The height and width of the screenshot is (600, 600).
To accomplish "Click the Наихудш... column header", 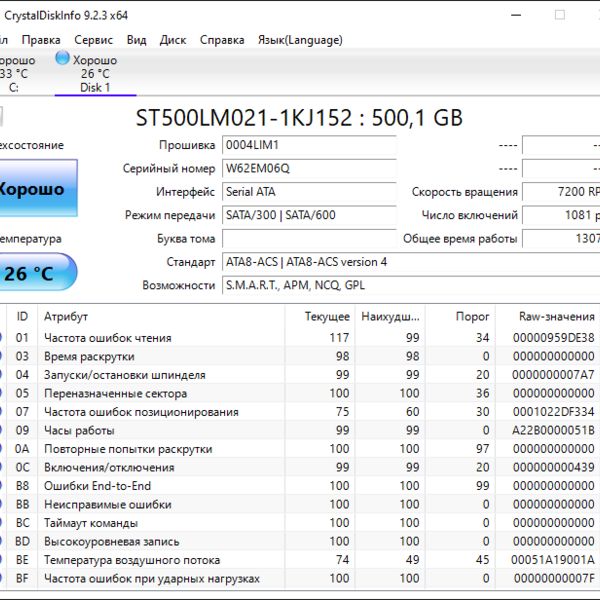I will coord(390,316).
